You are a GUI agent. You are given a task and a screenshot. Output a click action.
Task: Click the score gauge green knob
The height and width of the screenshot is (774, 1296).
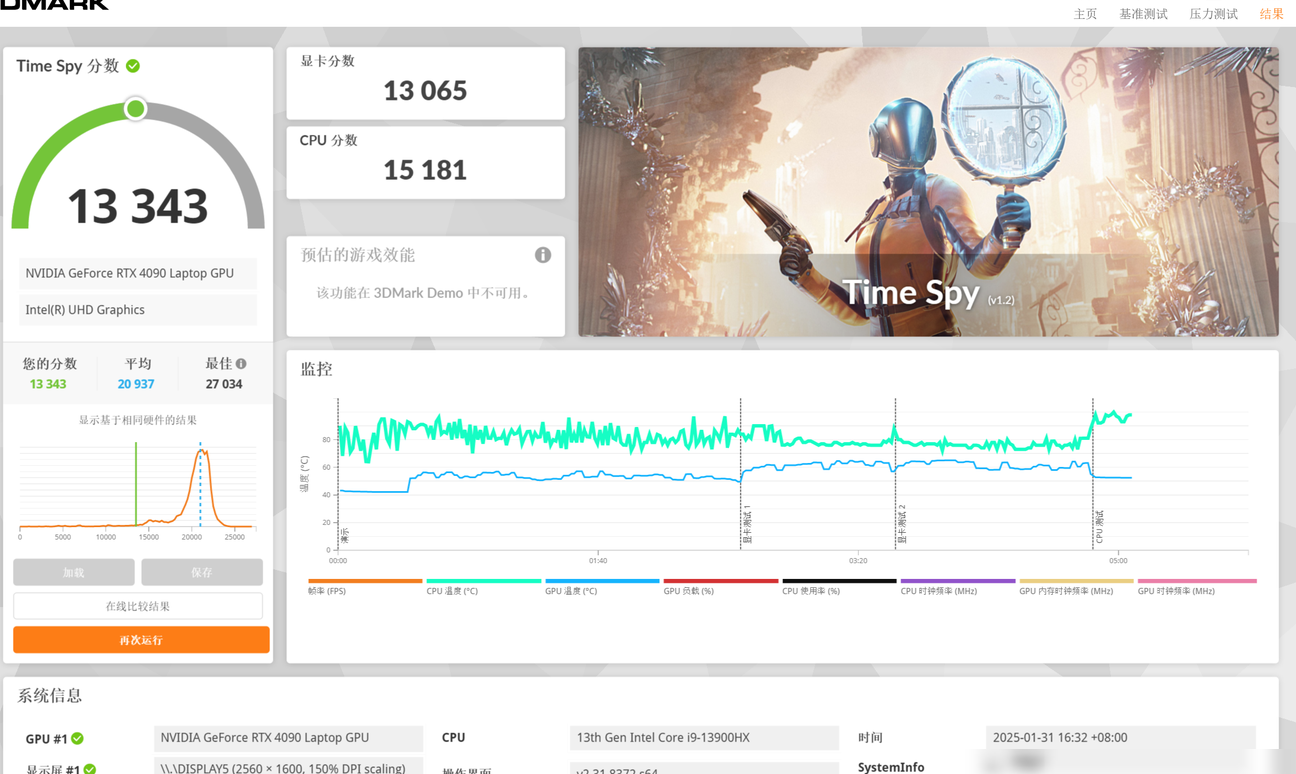coord(136,108)
